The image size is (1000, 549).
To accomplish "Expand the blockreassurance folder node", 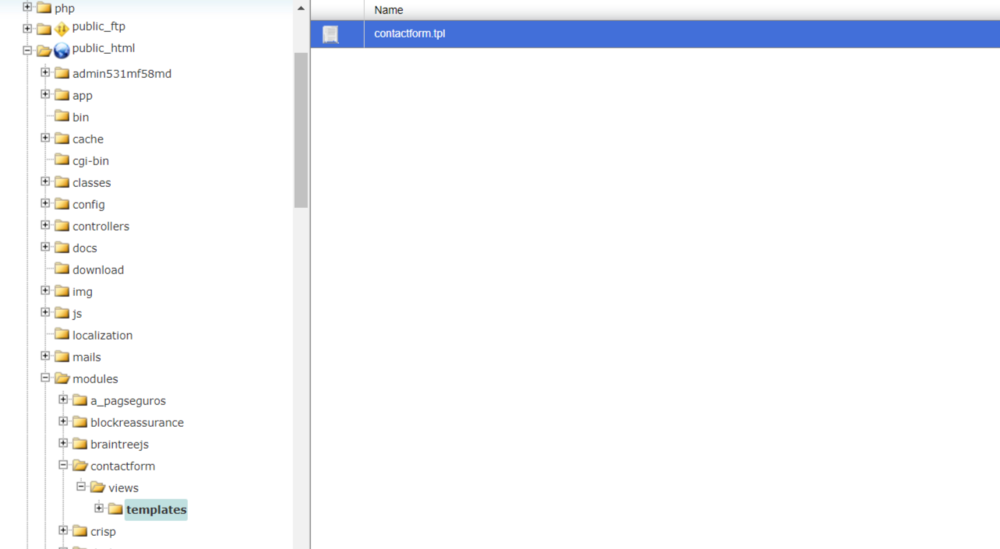I will point(63,421).
